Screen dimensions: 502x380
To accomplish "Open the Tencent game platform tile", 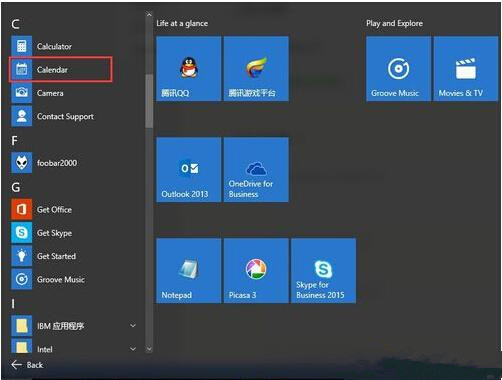I will (256, 69).
